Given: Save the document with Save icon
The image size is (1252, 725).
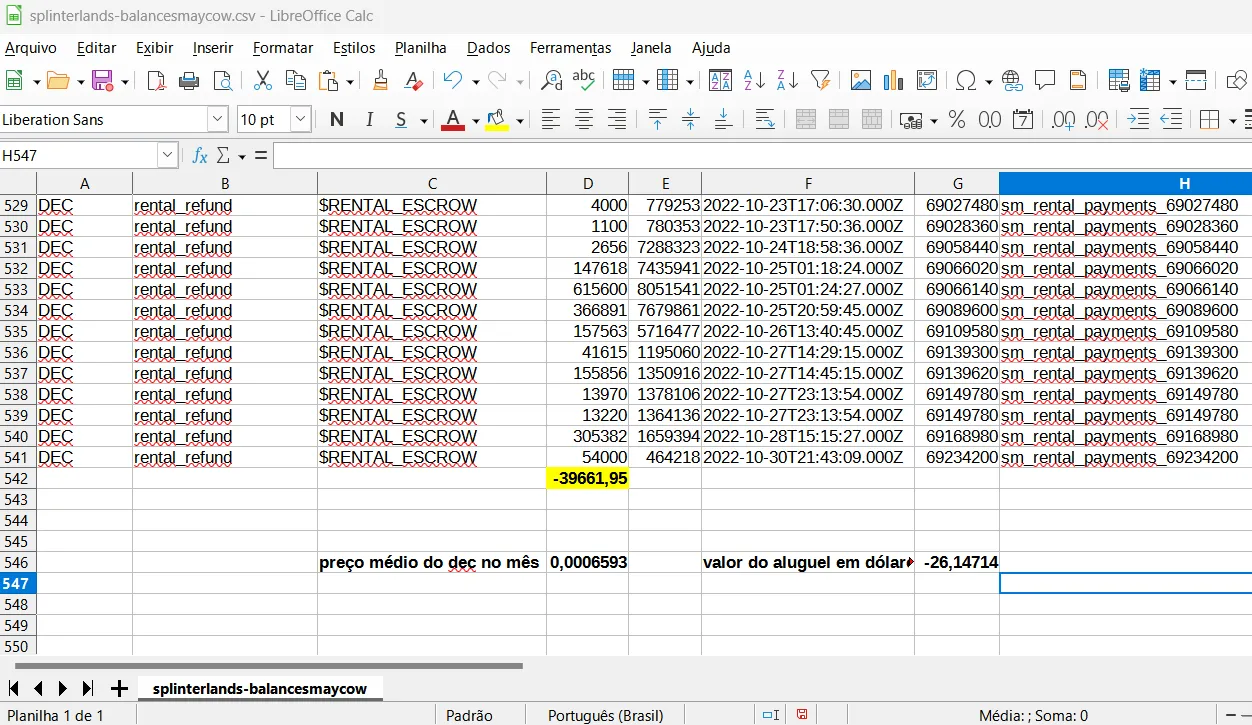Looking at the screenshot, I should (x=102, y=81).
